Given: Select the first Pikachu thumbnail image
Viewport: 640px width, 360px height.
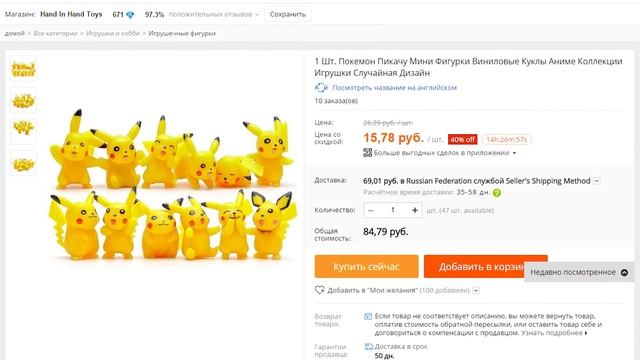Looking at the screenshot, I should (x=23, y=69).
